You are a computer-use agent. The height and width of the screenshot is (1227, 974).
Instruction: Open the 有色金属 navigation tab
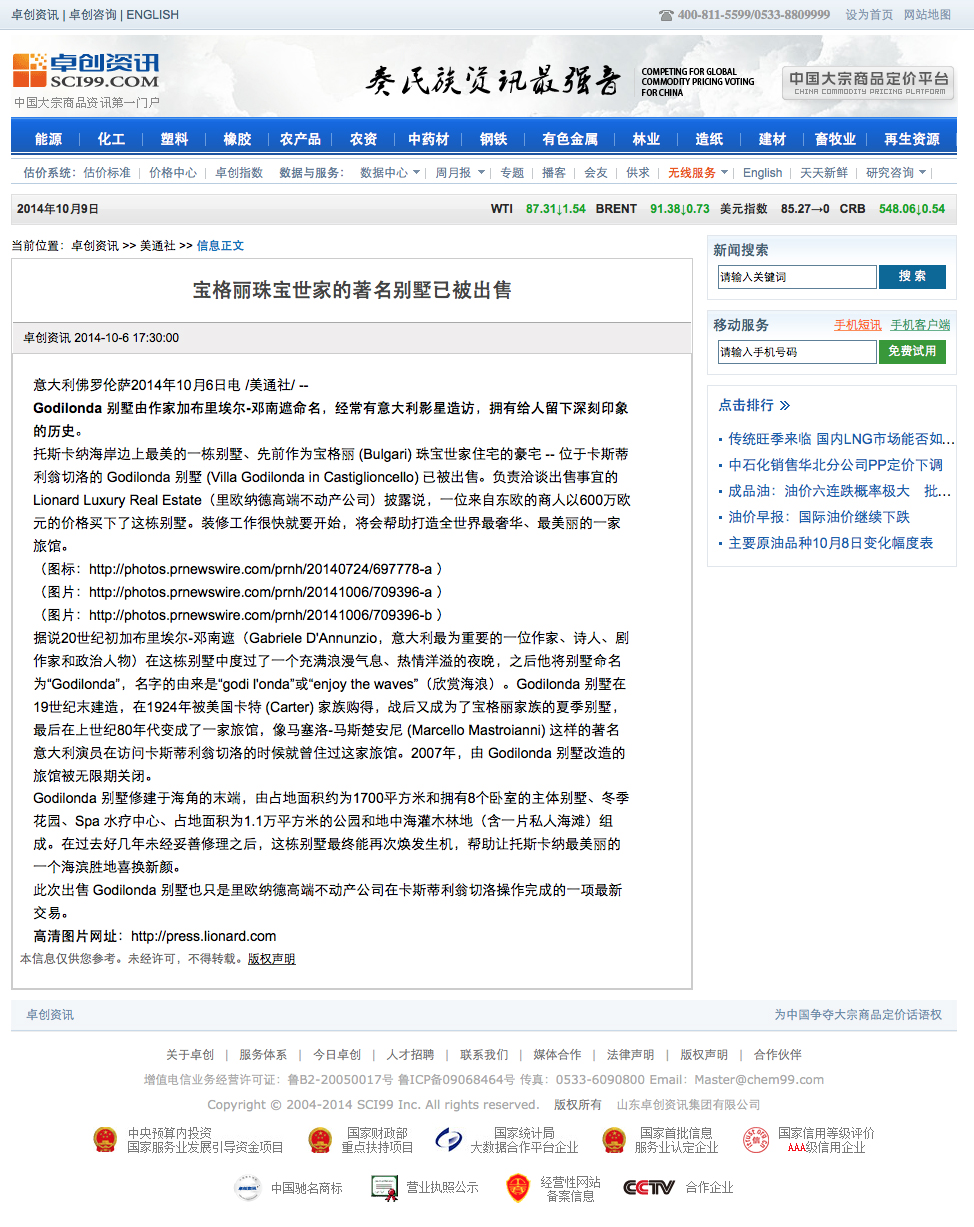[x=570, y=139]
